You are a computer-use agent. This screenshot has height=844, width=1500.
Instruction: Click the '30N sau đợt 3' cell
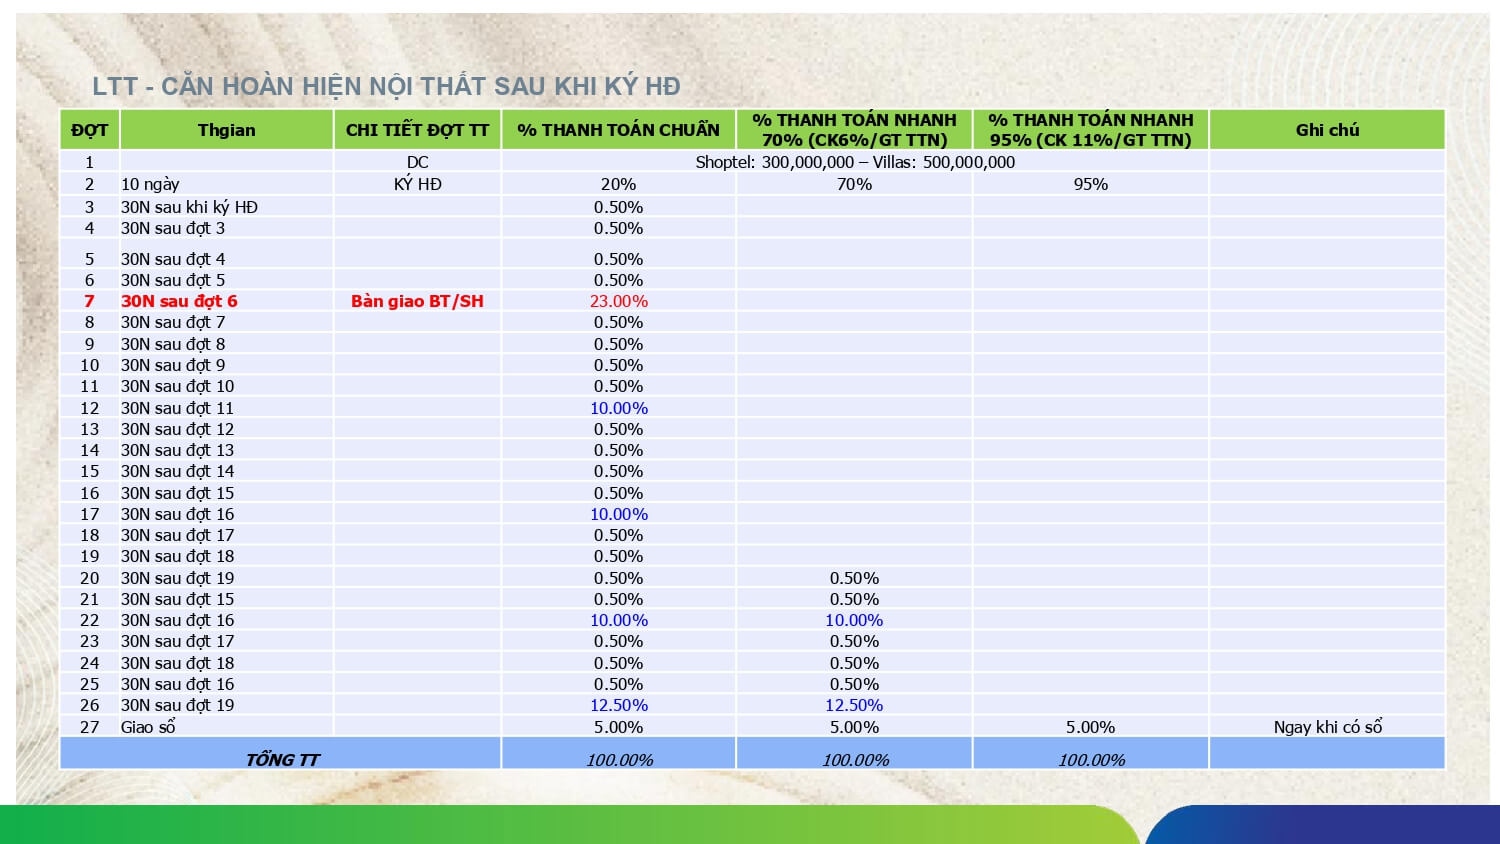pyautogui.click(x=227, y=228)
